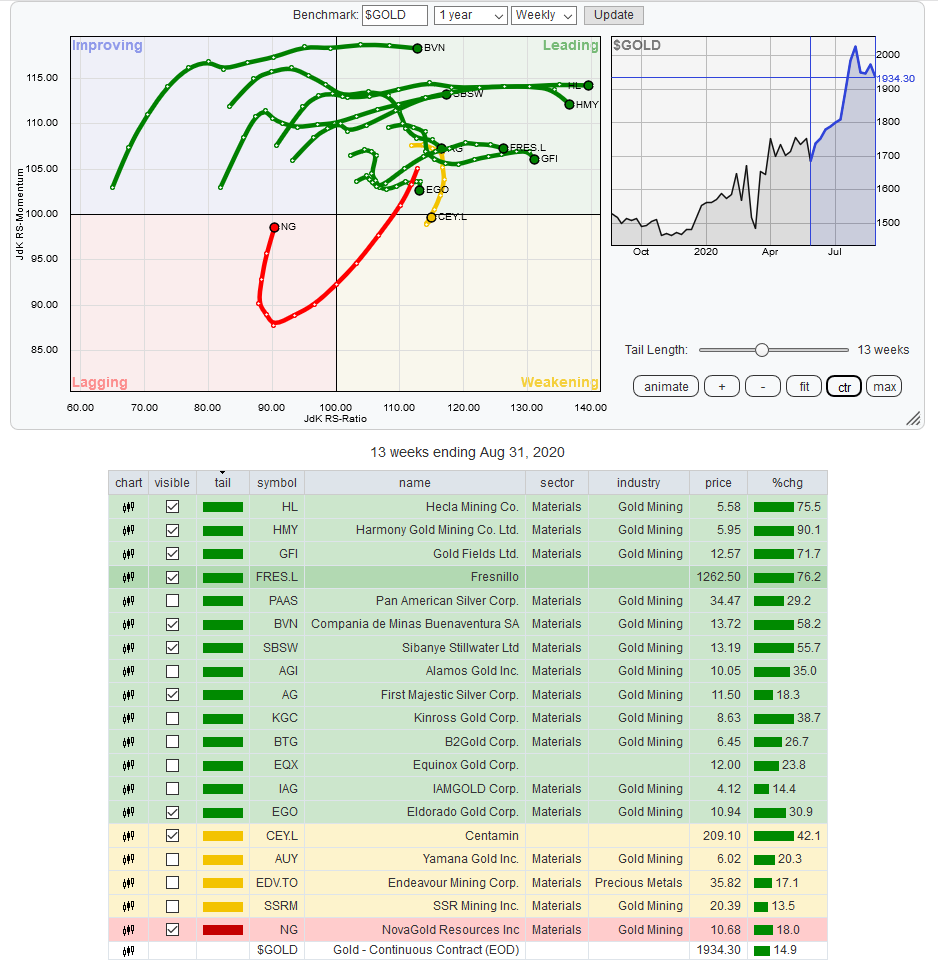This screenshot has height=963, width=938.
Task: Click the chart icon for NG row
Action: click(128, 930)
